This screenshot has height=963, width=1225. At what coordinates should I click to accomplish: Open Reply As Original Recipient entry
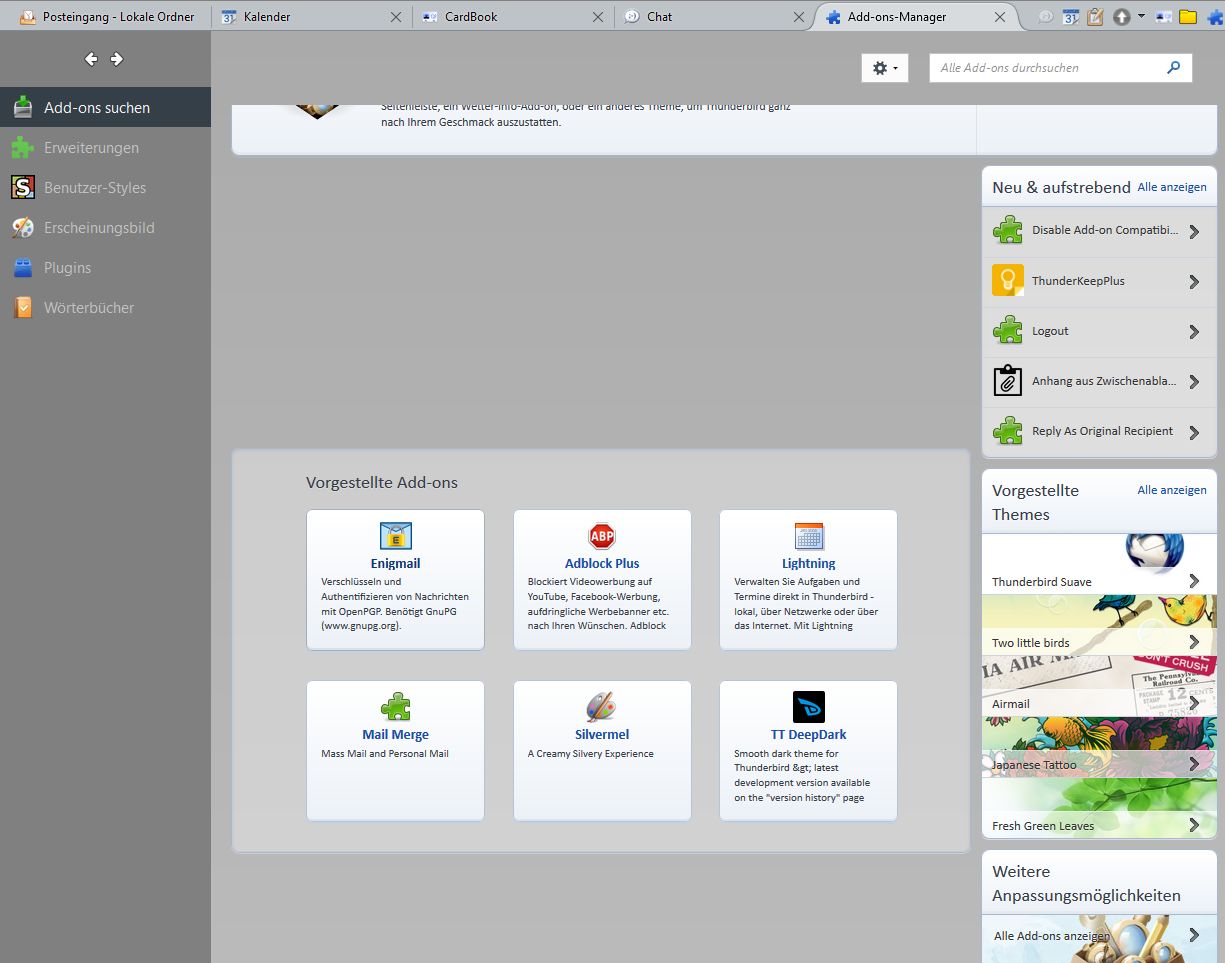(1099, 432)
